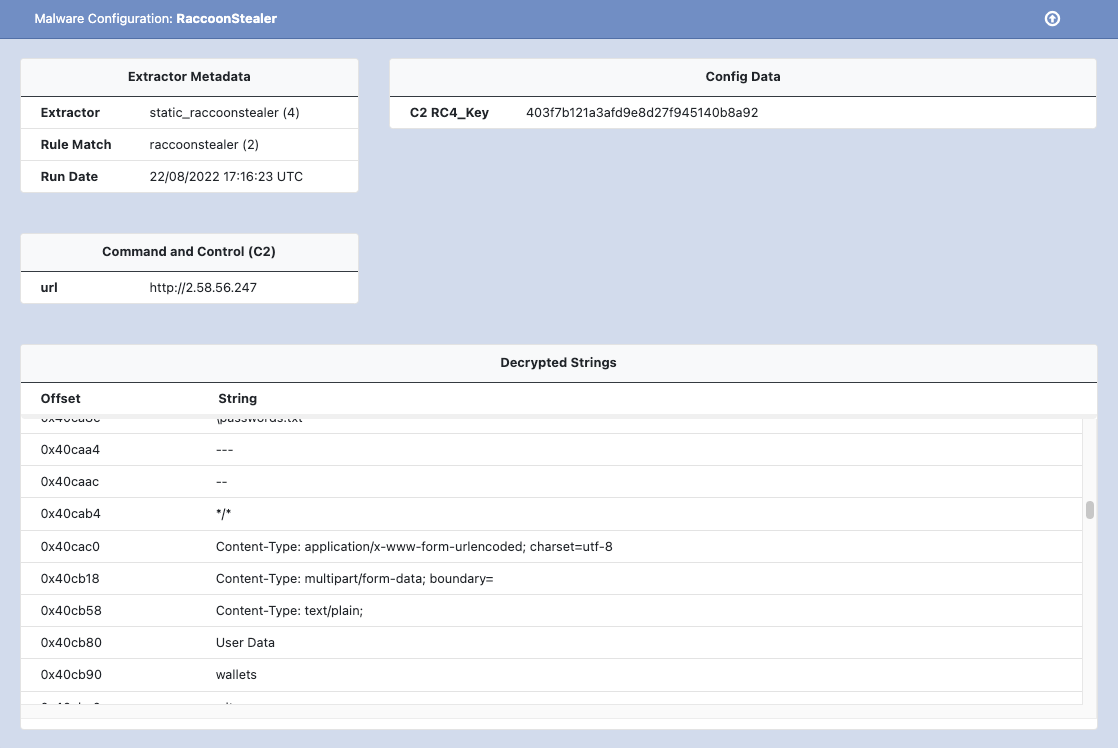
Task: Click the multipart/form-data boundary string
Action: point(354,579)
